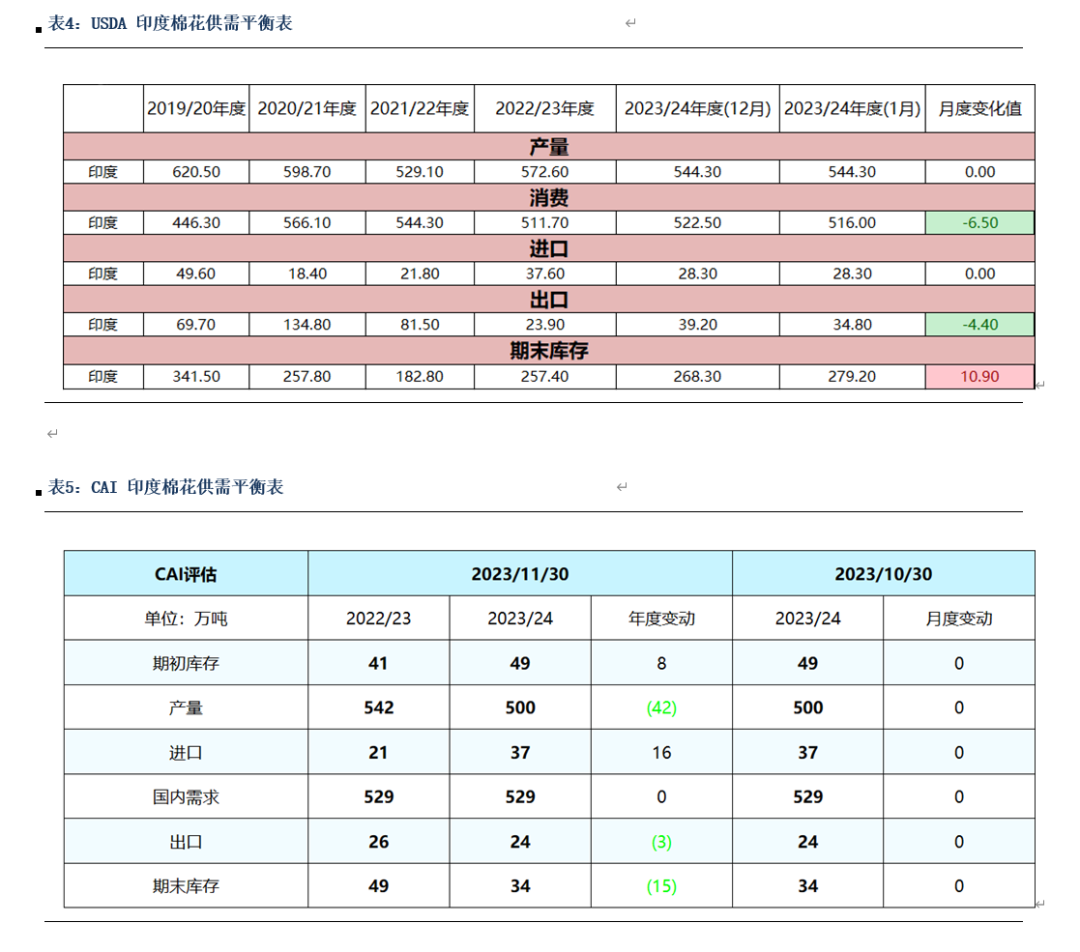The image size is (1080, 952).
Task: Click the export value 23.90
Action: tap(545, 324)
